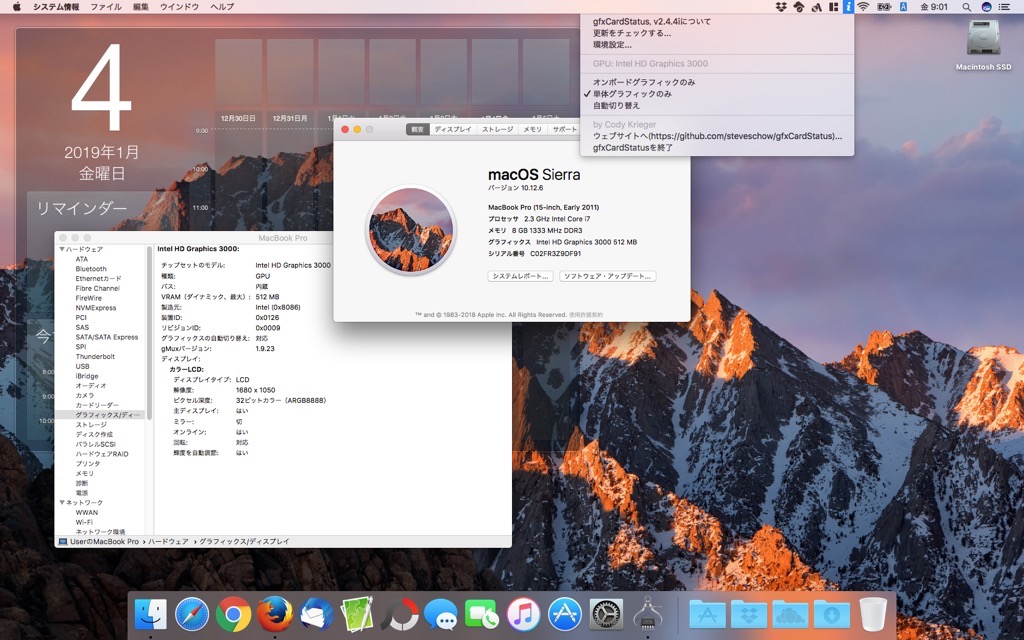Select ストレージ in the System Information sidebar
This screenshot has width=1024, height=640.
pyautogui.click(x=91, y=424)
